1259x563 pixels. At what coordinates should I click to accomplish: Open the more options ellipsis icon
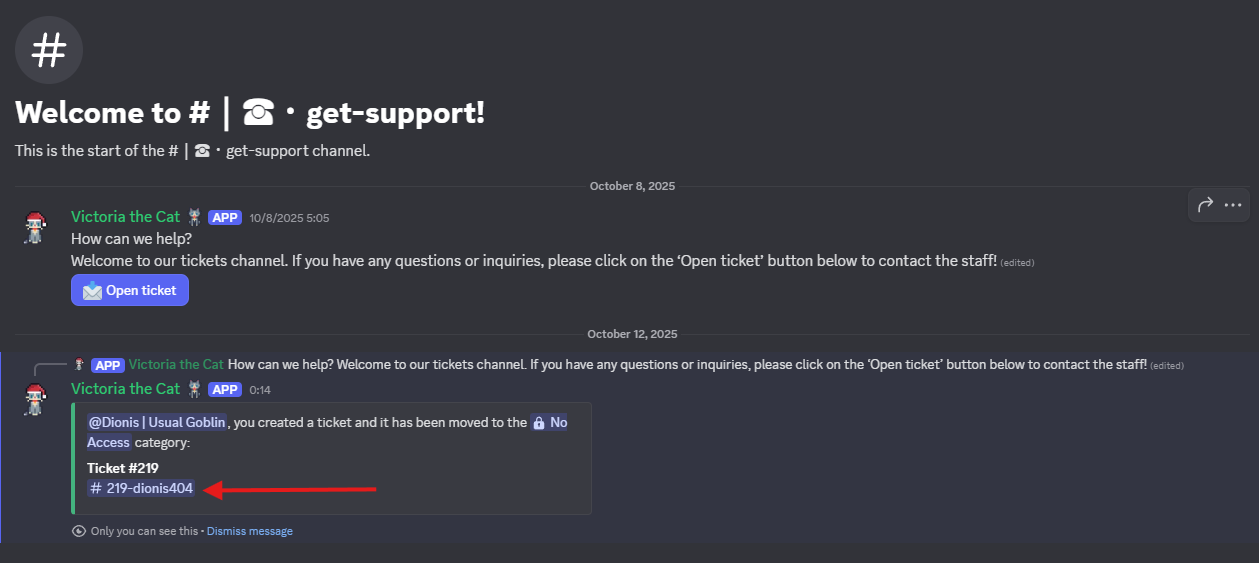[x=1233, y=204]
